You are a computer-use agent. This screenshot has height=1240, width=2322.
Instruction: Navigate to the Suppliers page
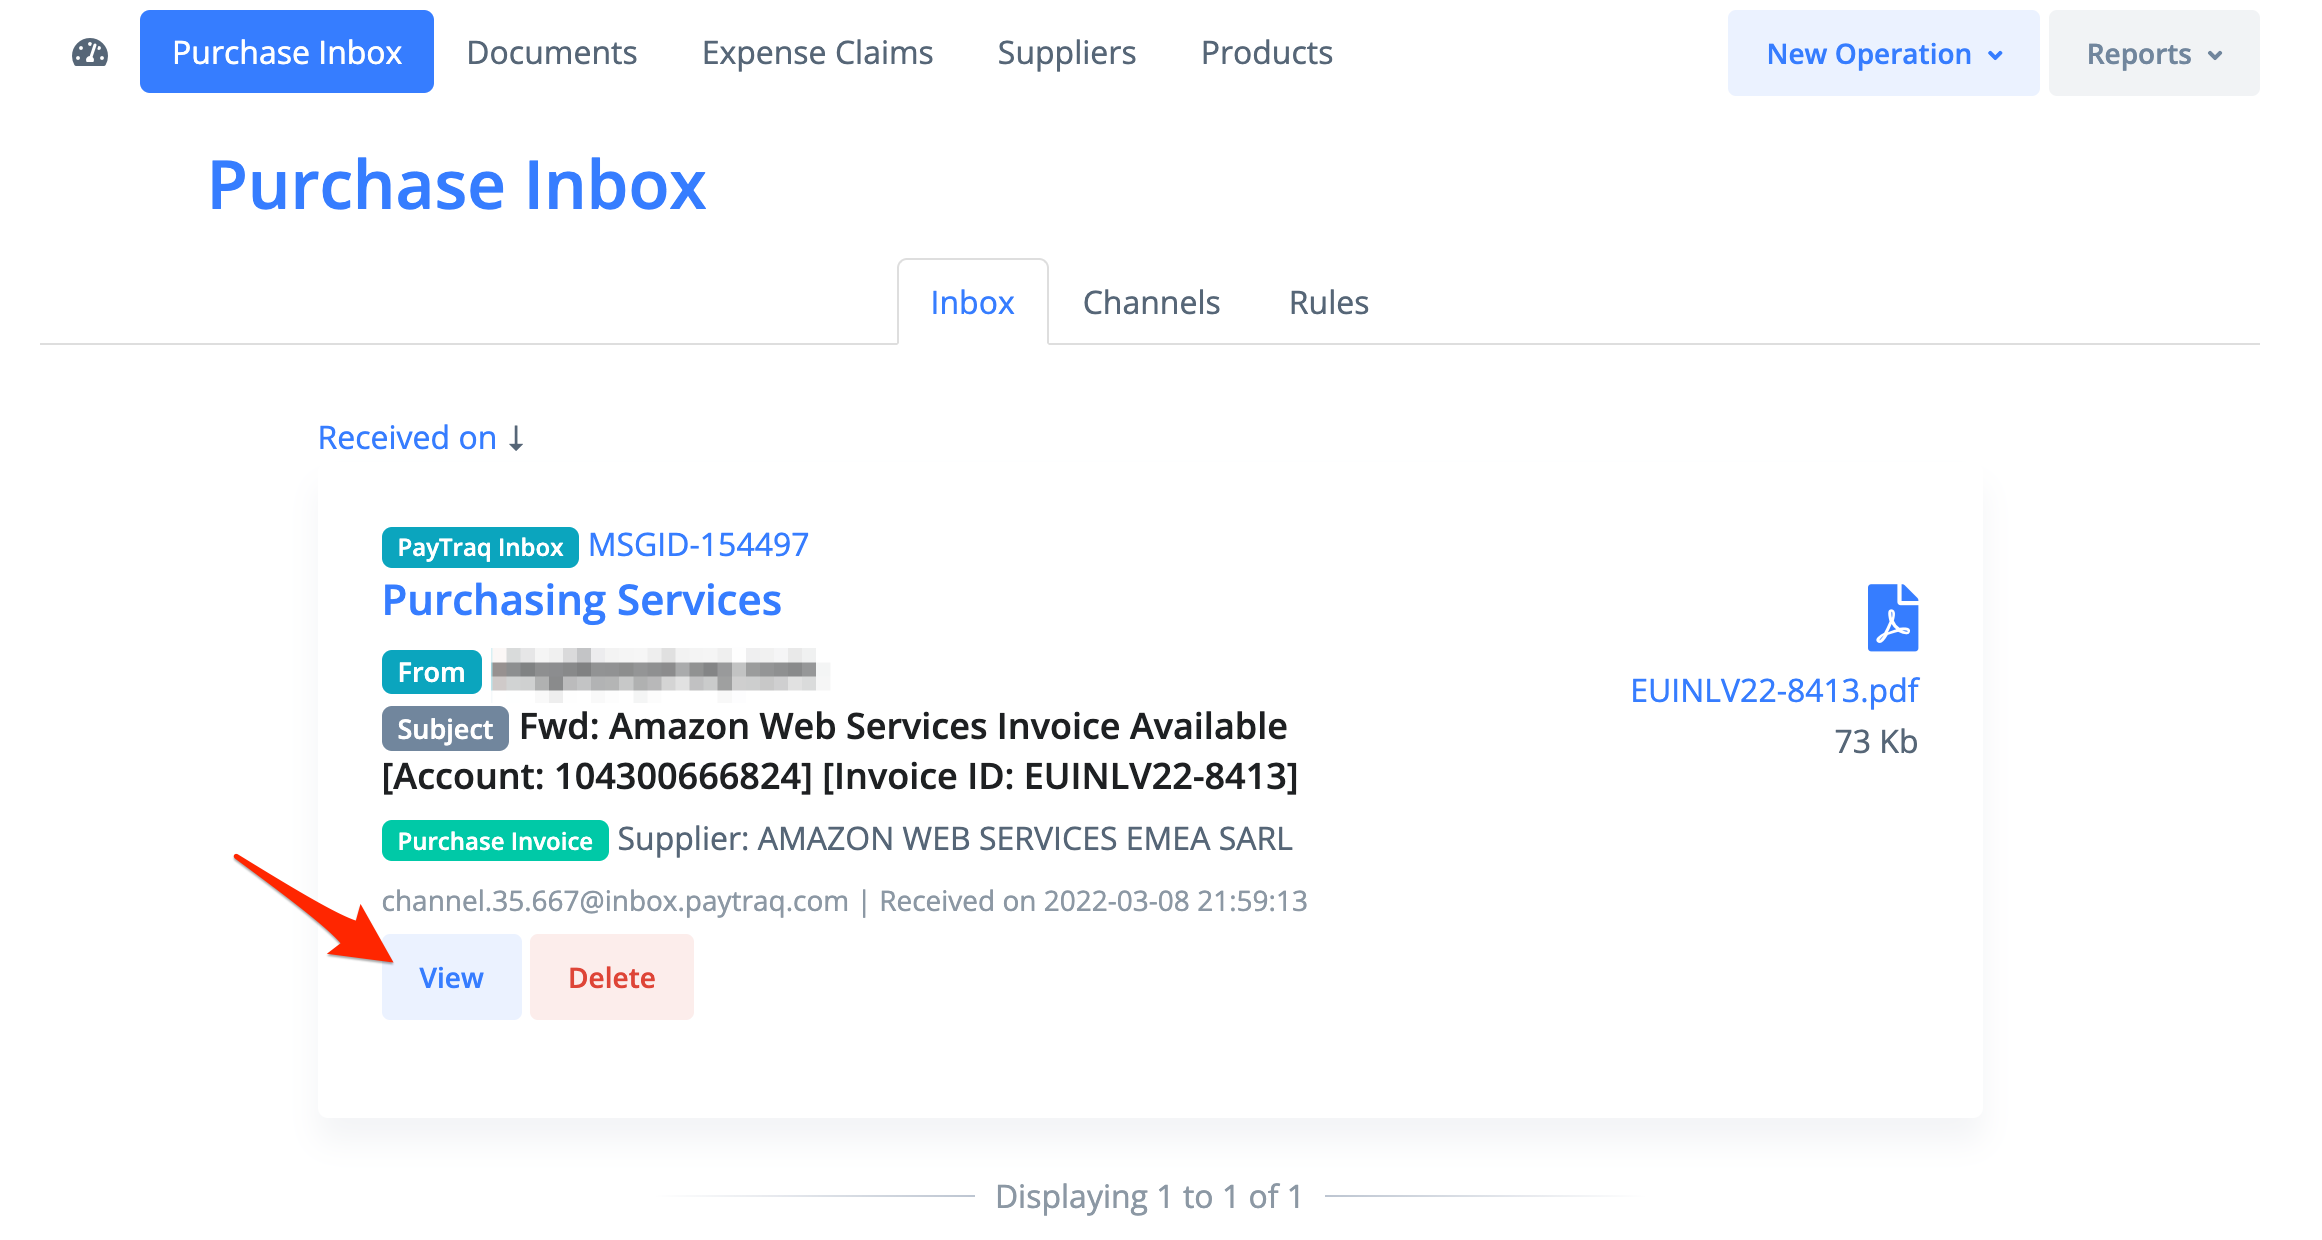[x=1066, y=52]
